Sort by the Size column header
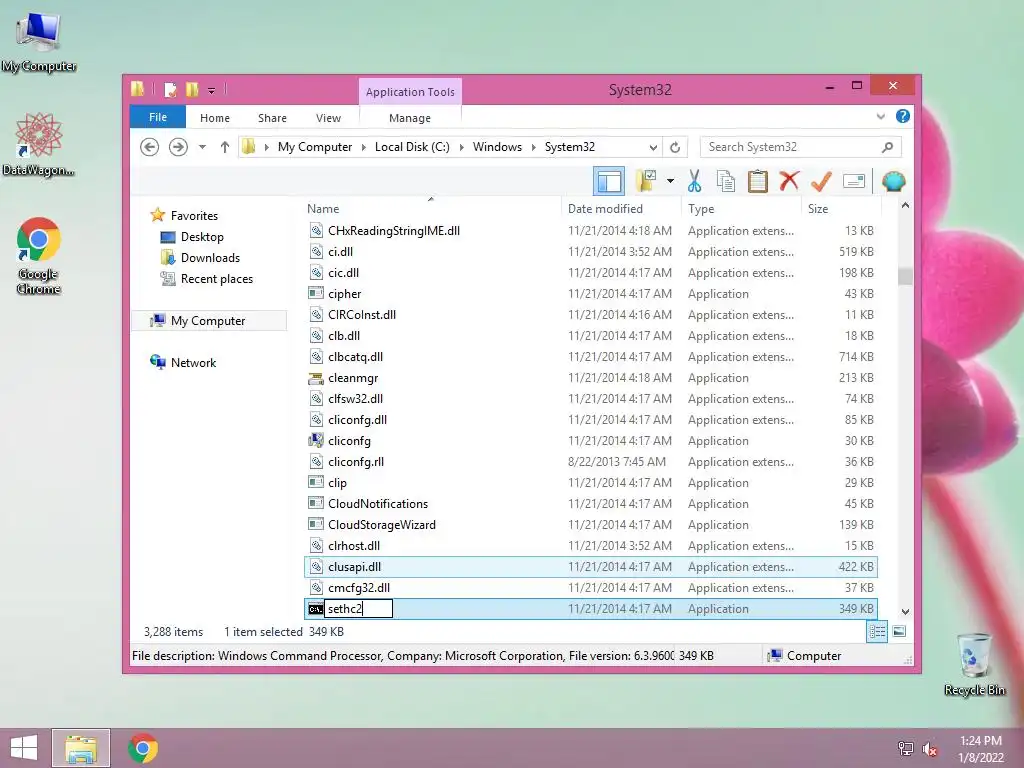 point(818,209)
